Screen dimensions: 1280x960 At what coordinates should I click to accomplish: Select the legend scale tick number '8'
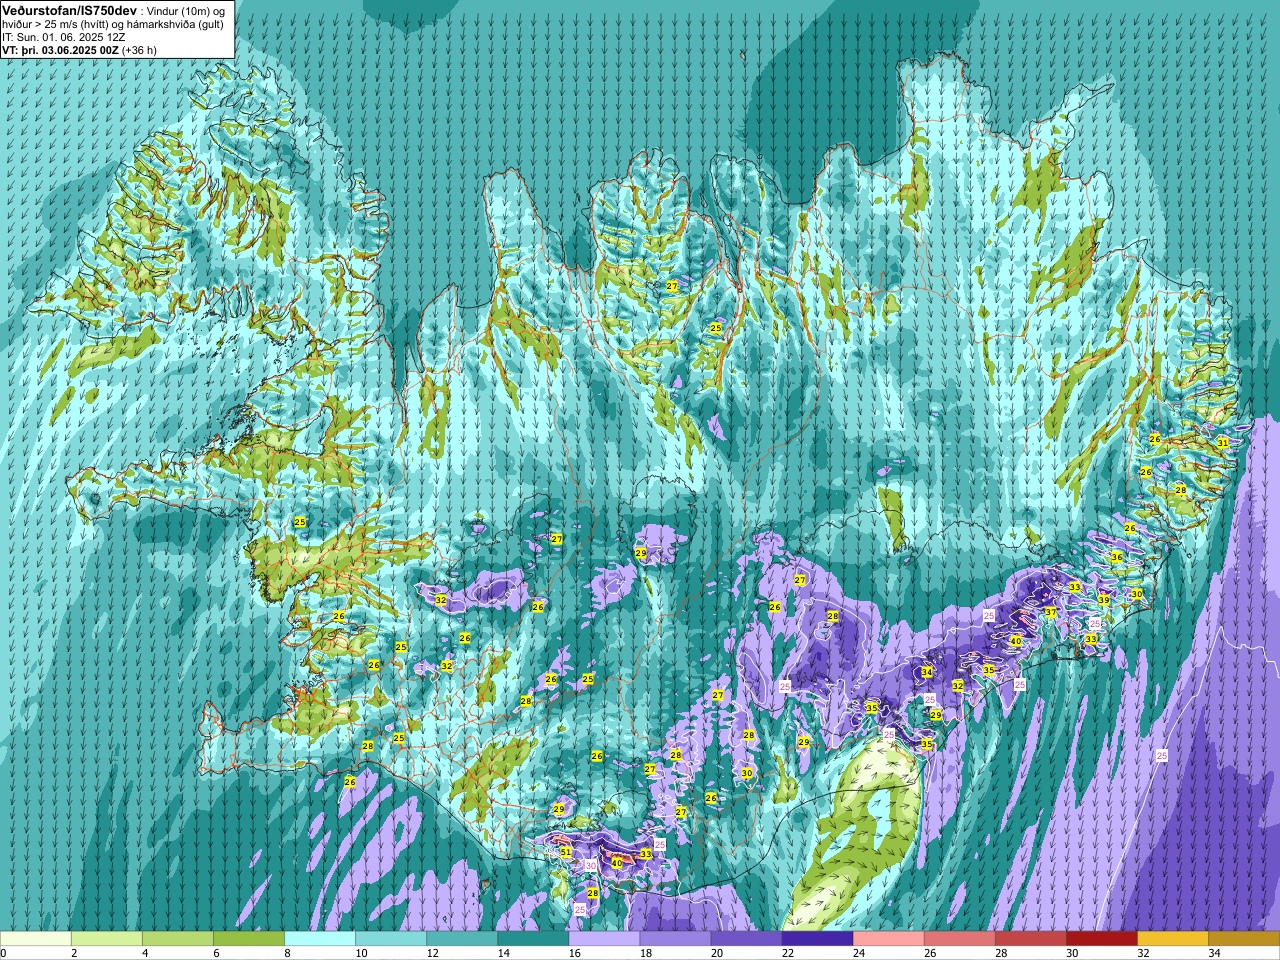[286, 953]
